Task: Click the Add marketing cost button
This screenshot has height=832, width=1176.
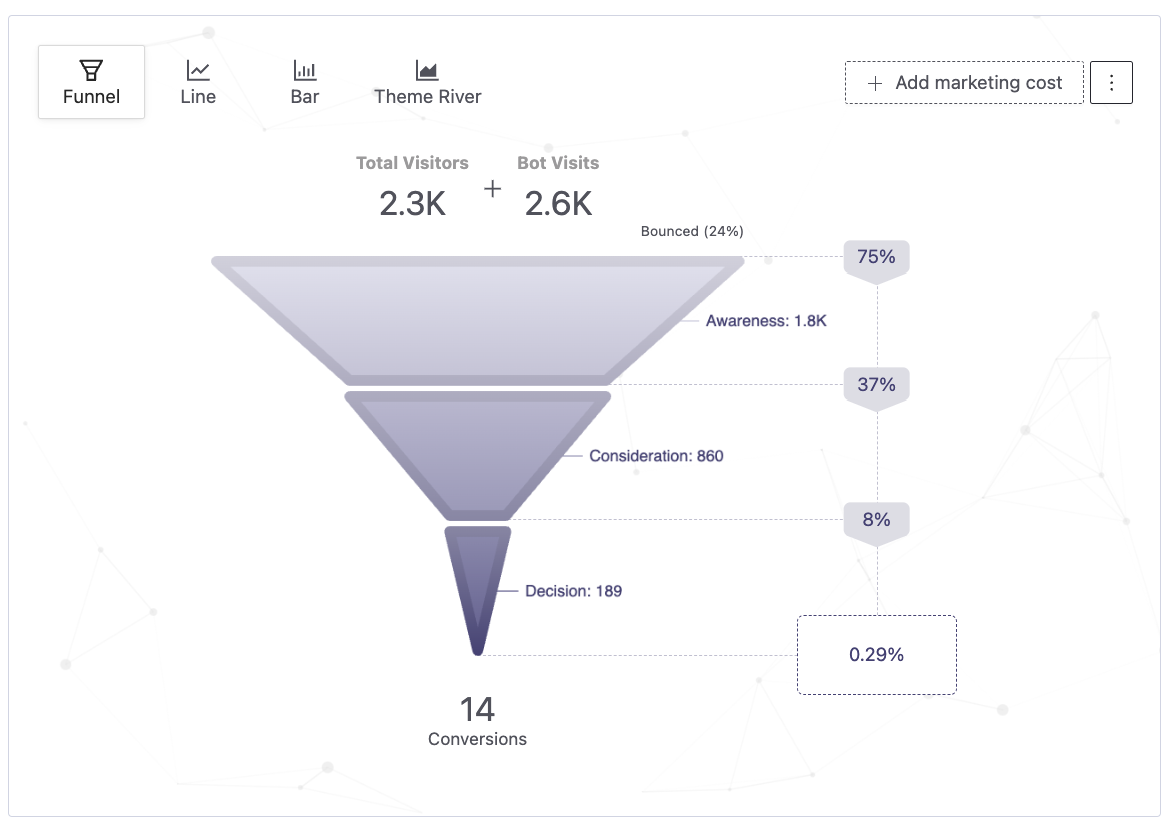Action: [x=964, y=83]
